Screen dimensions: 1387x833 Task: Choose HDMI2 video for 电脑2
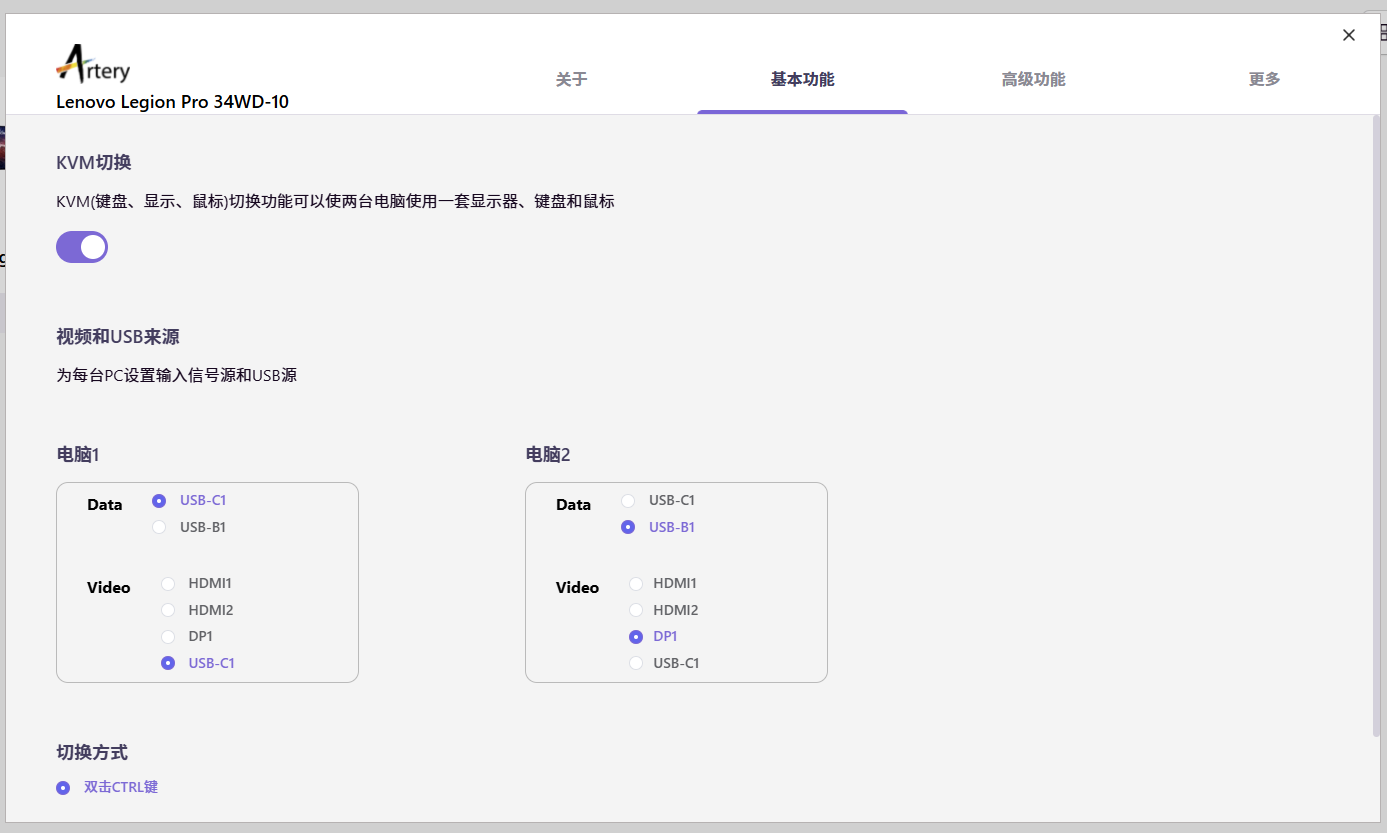click(x=636, y=610)
